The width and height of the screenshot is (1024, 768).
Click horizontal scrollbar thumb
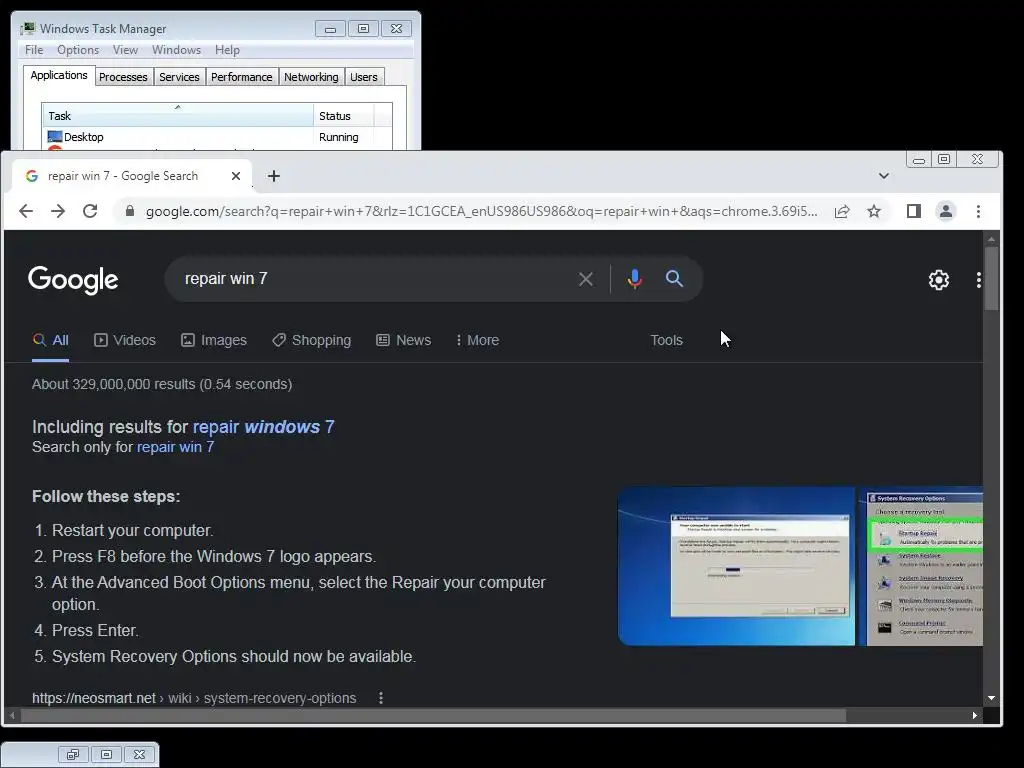click(433, 716)
